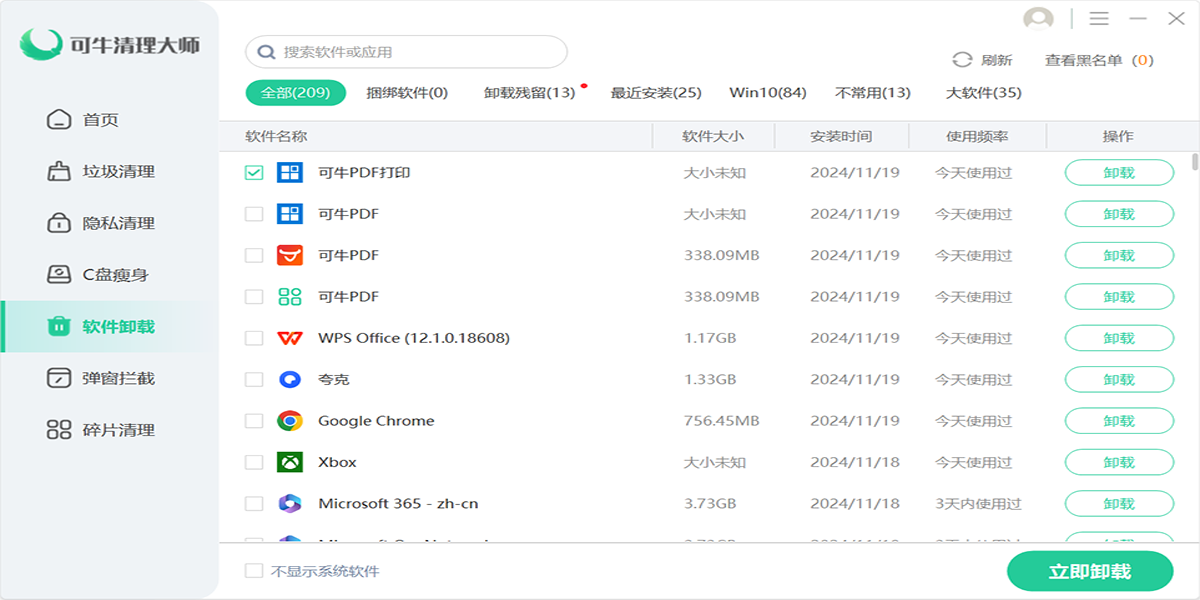Open 碎片清理 grid icon in sidebar

point(60,430)
